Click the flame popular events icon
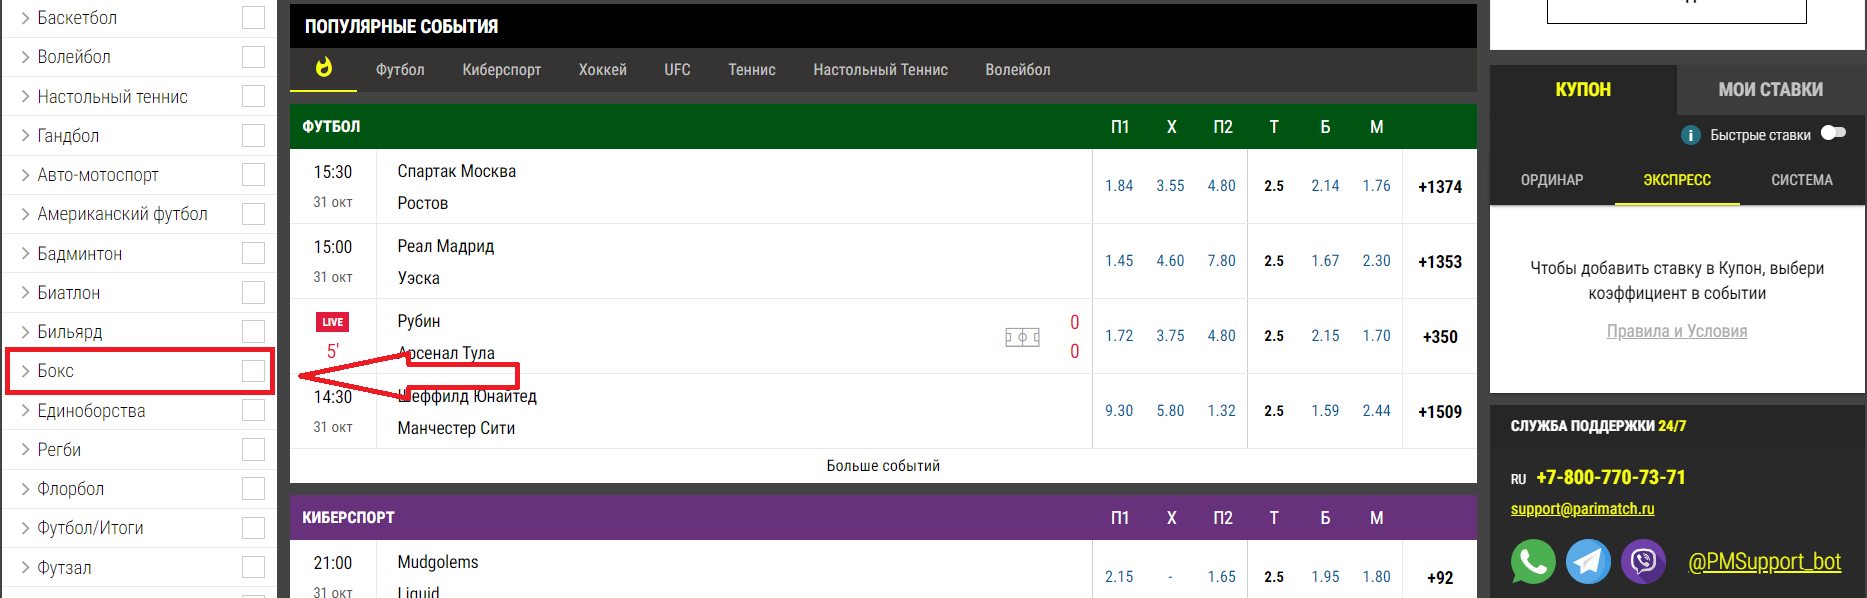 (323, 68)
